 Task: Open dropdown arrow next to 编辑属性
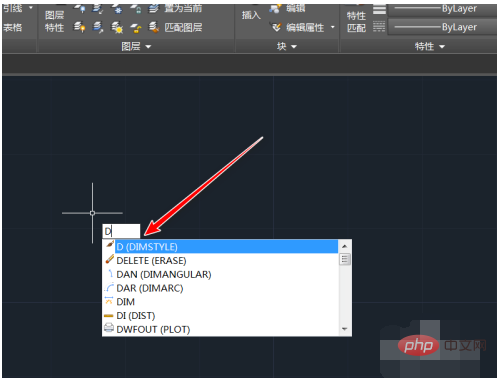tap(333, 27)
